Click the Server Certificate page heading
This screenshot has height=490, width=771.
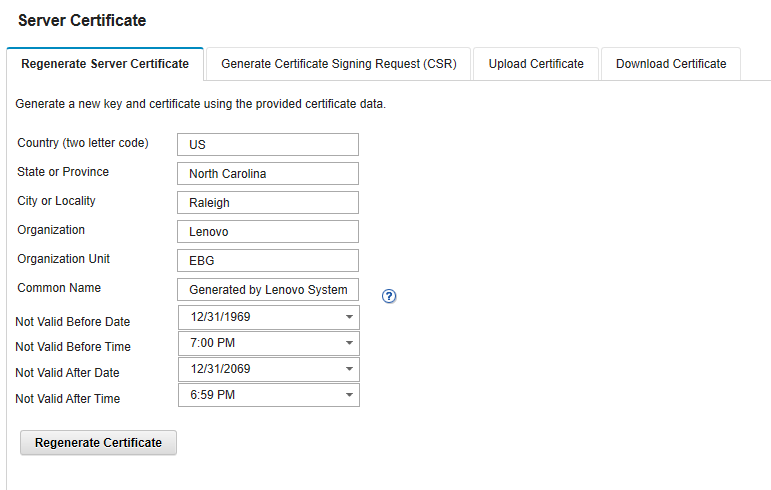[82, 20]
